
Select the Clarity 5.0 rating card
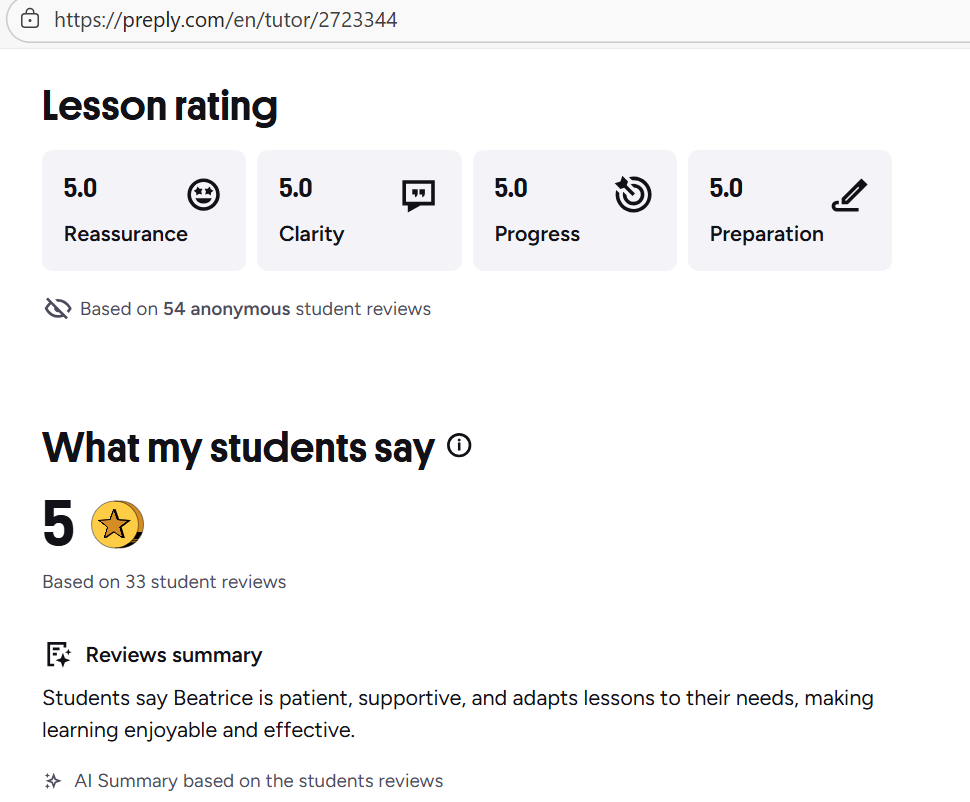[359, 210]
